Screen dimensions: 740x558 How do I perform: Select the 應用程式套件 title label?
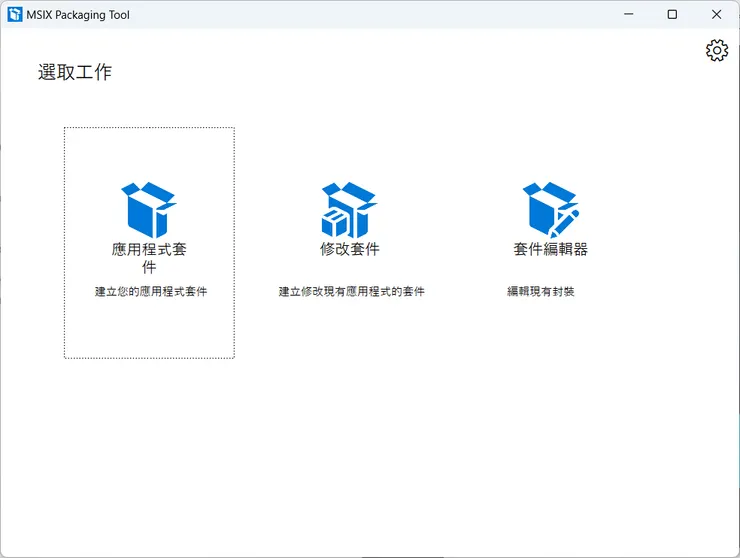[149, 258]
